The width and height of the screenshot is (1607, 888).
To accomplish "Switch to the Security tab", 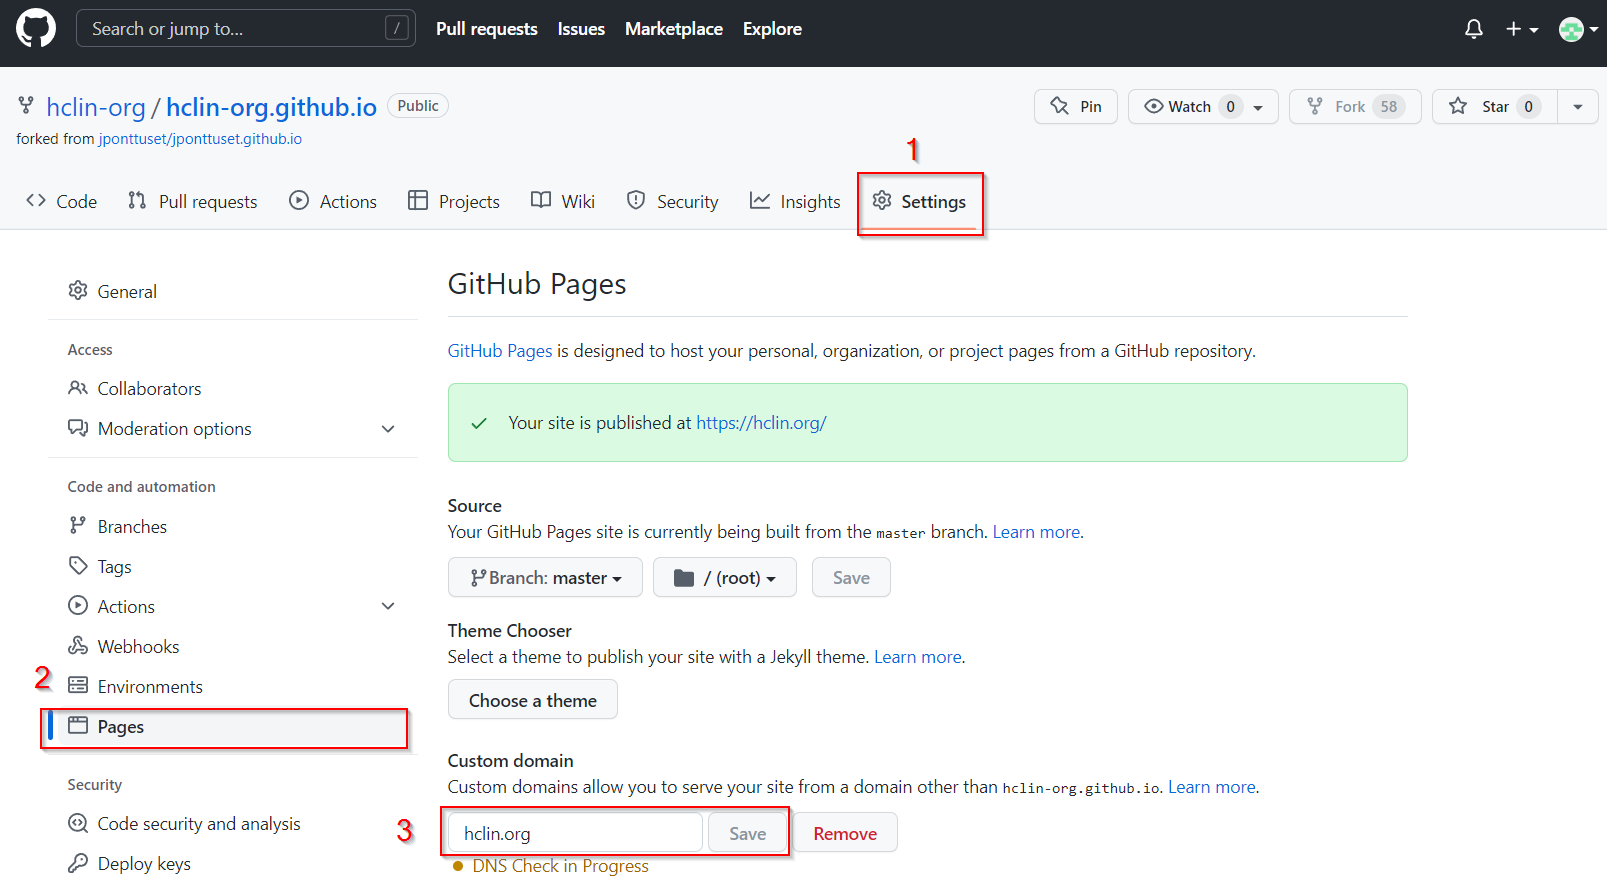I will [672, 201].
